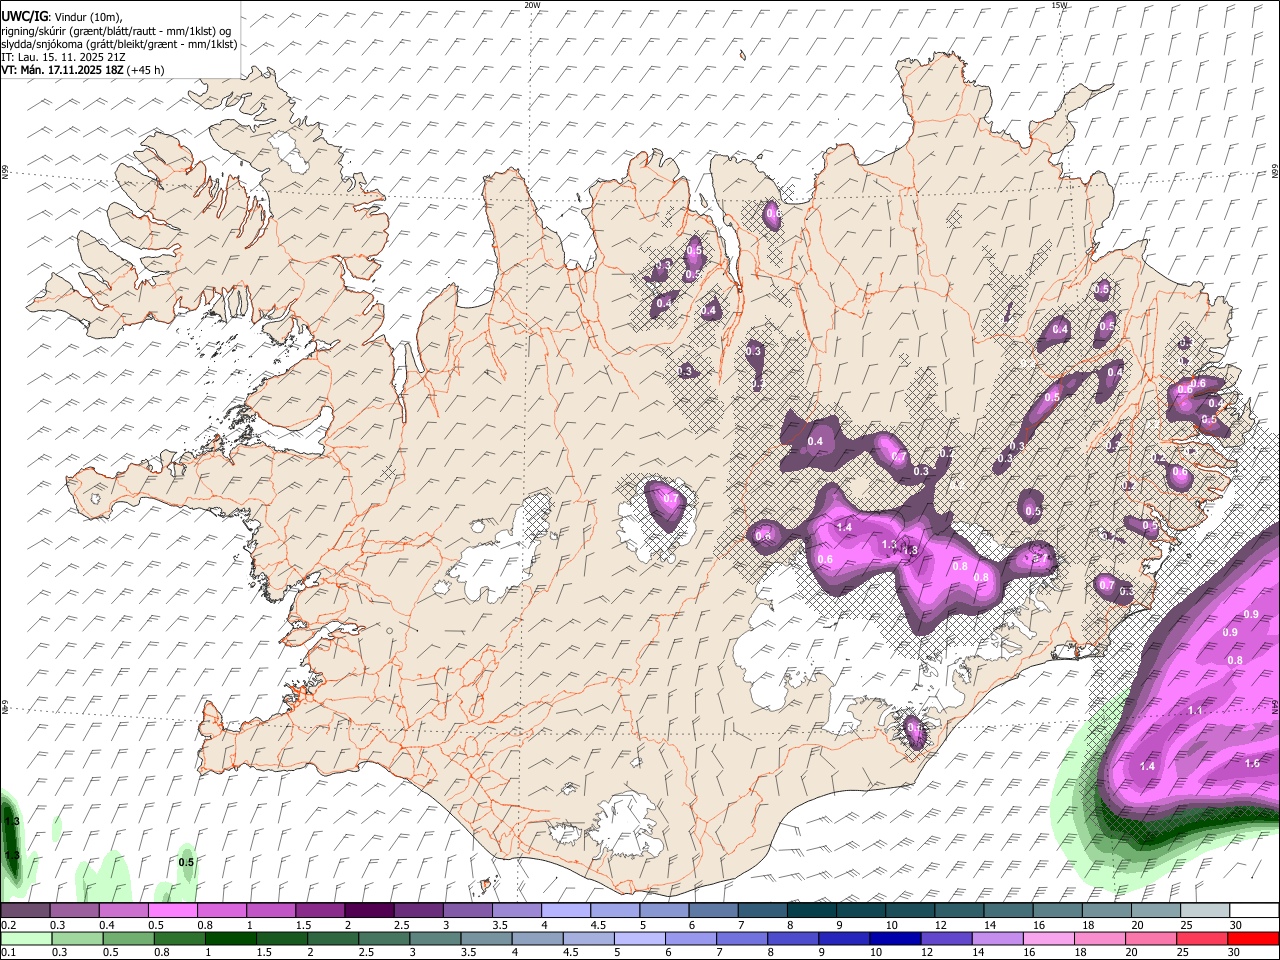Click the dark mauve 0.2 snow-scale swatch
Screen dimensions: 1280x960
[x=25, y=911]
